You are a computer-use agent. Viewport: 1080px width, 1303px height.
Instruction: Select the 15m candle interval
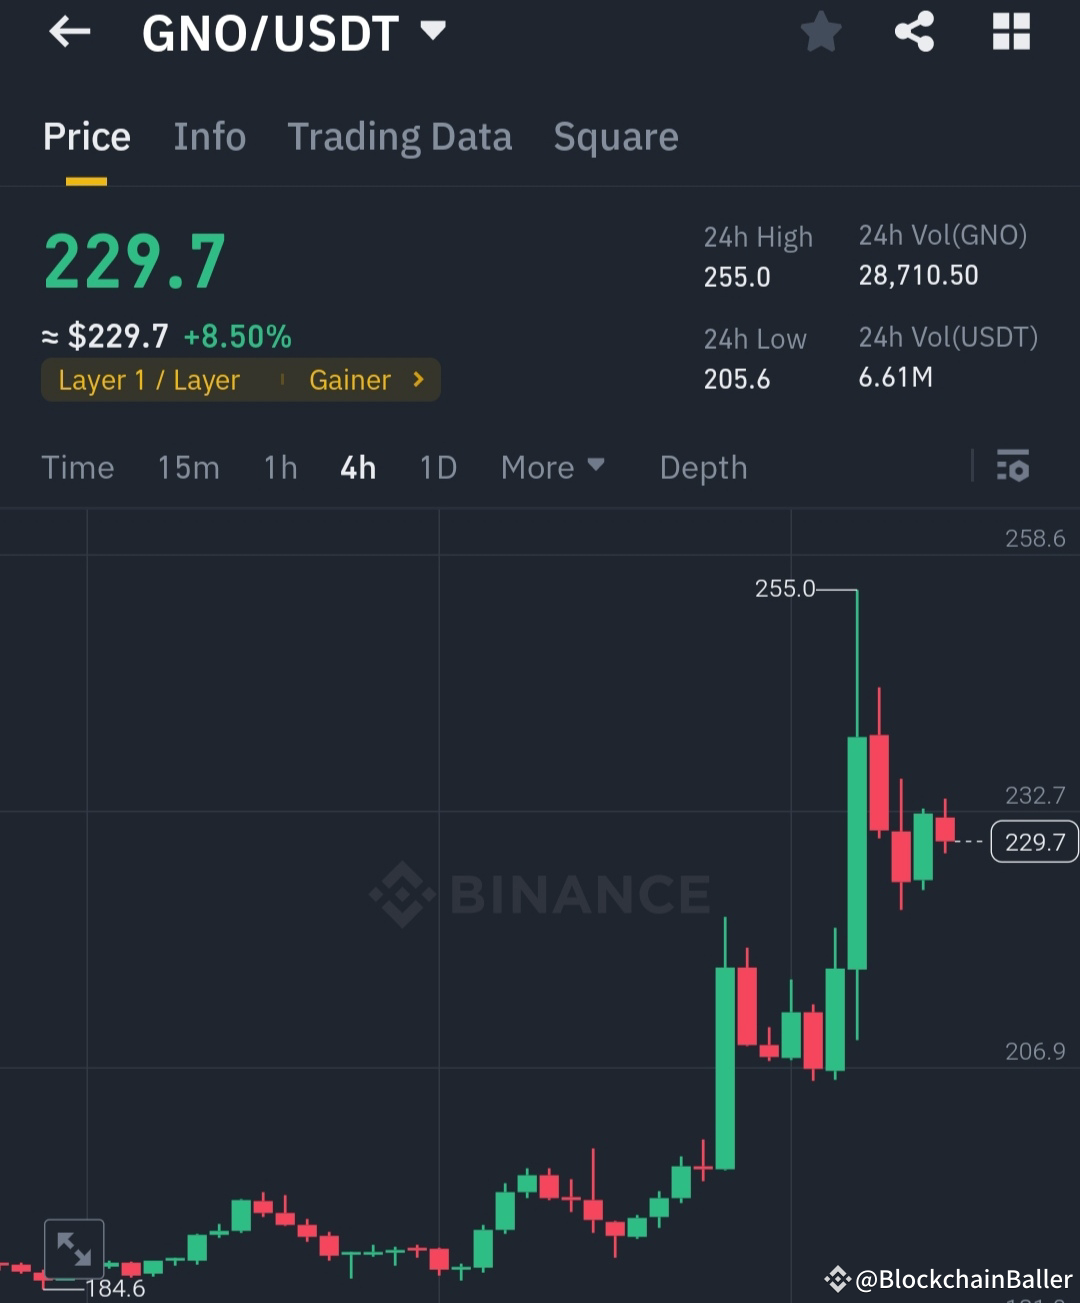(x=188, y=467)
